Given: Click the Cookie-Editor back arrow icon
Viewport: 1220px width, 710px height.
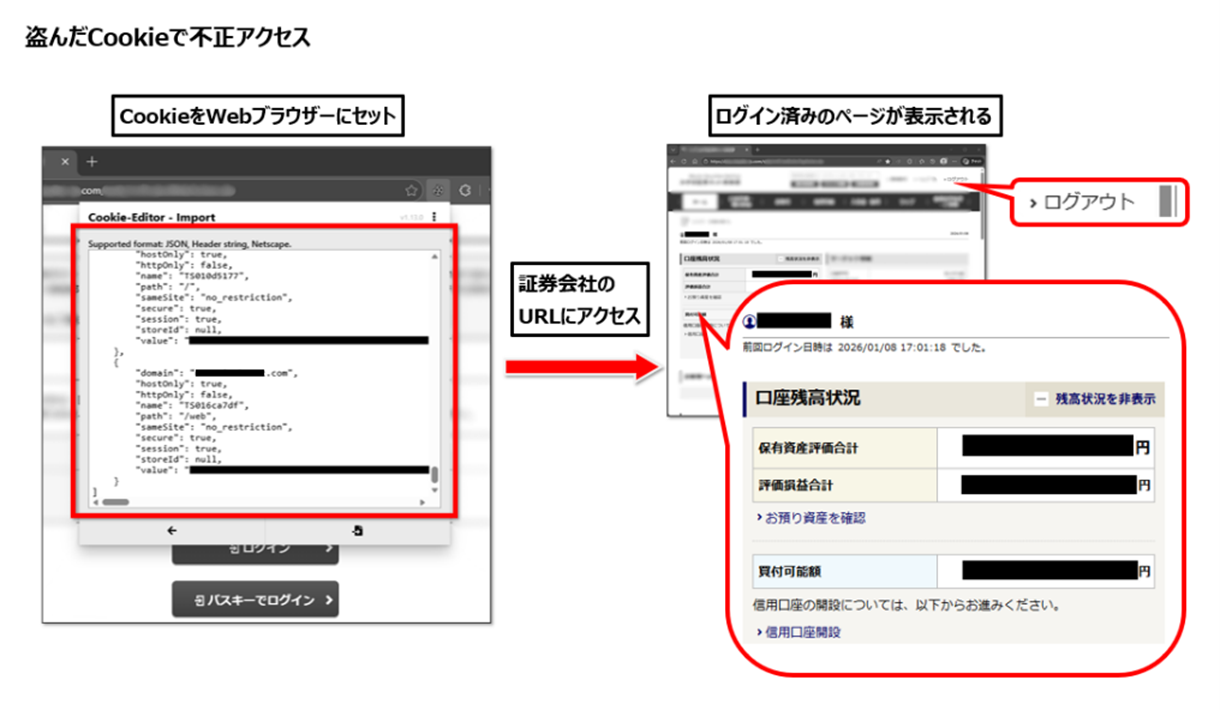Looking at the screenshot, I should 172,531.
